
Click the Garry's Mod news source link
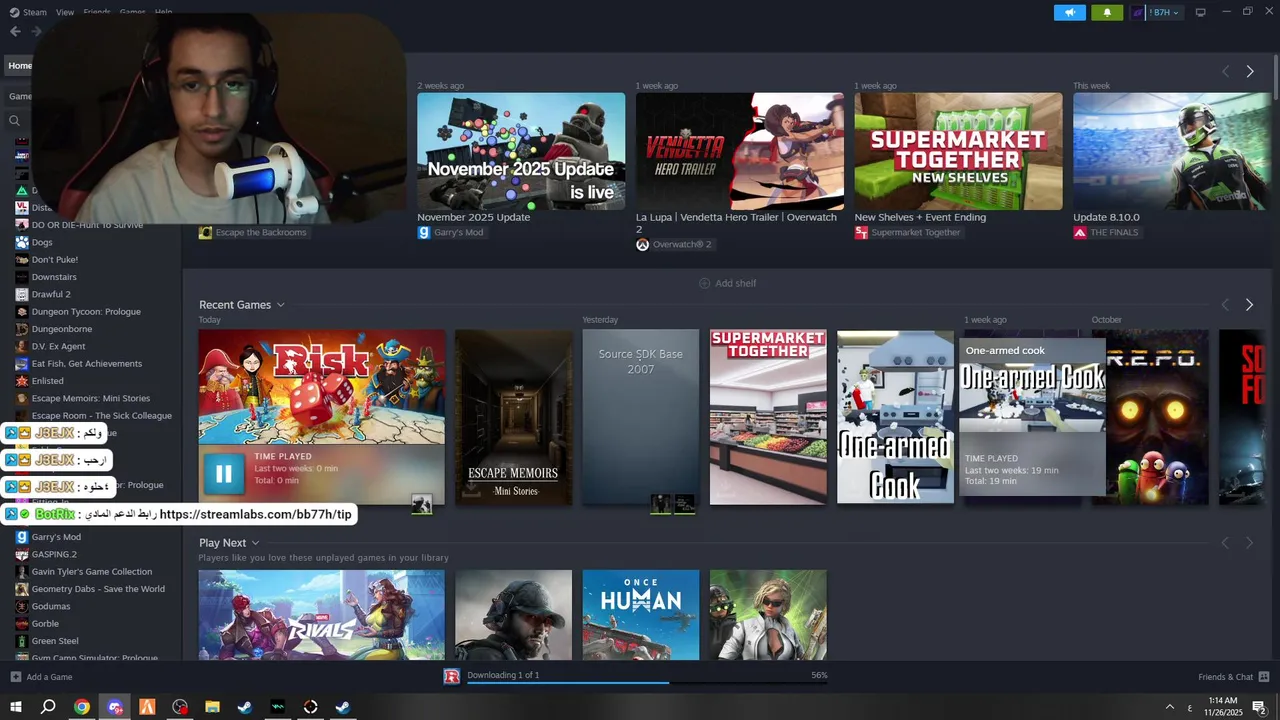(450, 232)
